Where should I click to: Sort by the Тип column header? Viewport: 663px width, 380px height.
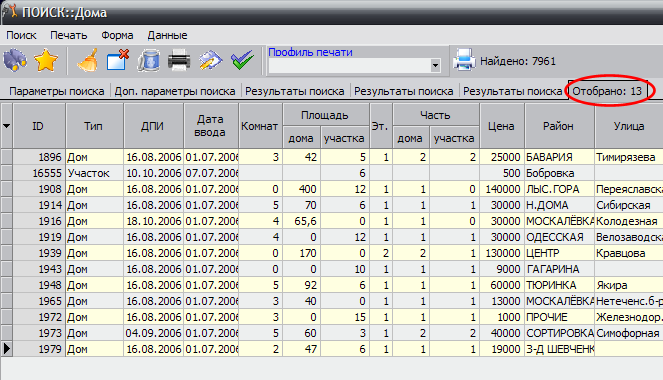pyautogui.click(x=94, y=126)
